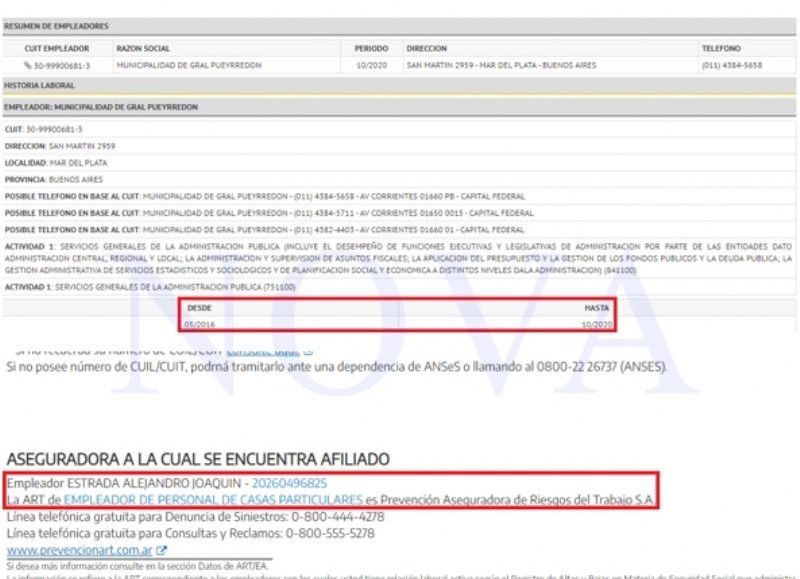The height and width of the screenshot is (579, 800).
Task: Select the sentence about obtaining a CUIL/CUIT via ANSeS
Action: (x=336, y=367)
